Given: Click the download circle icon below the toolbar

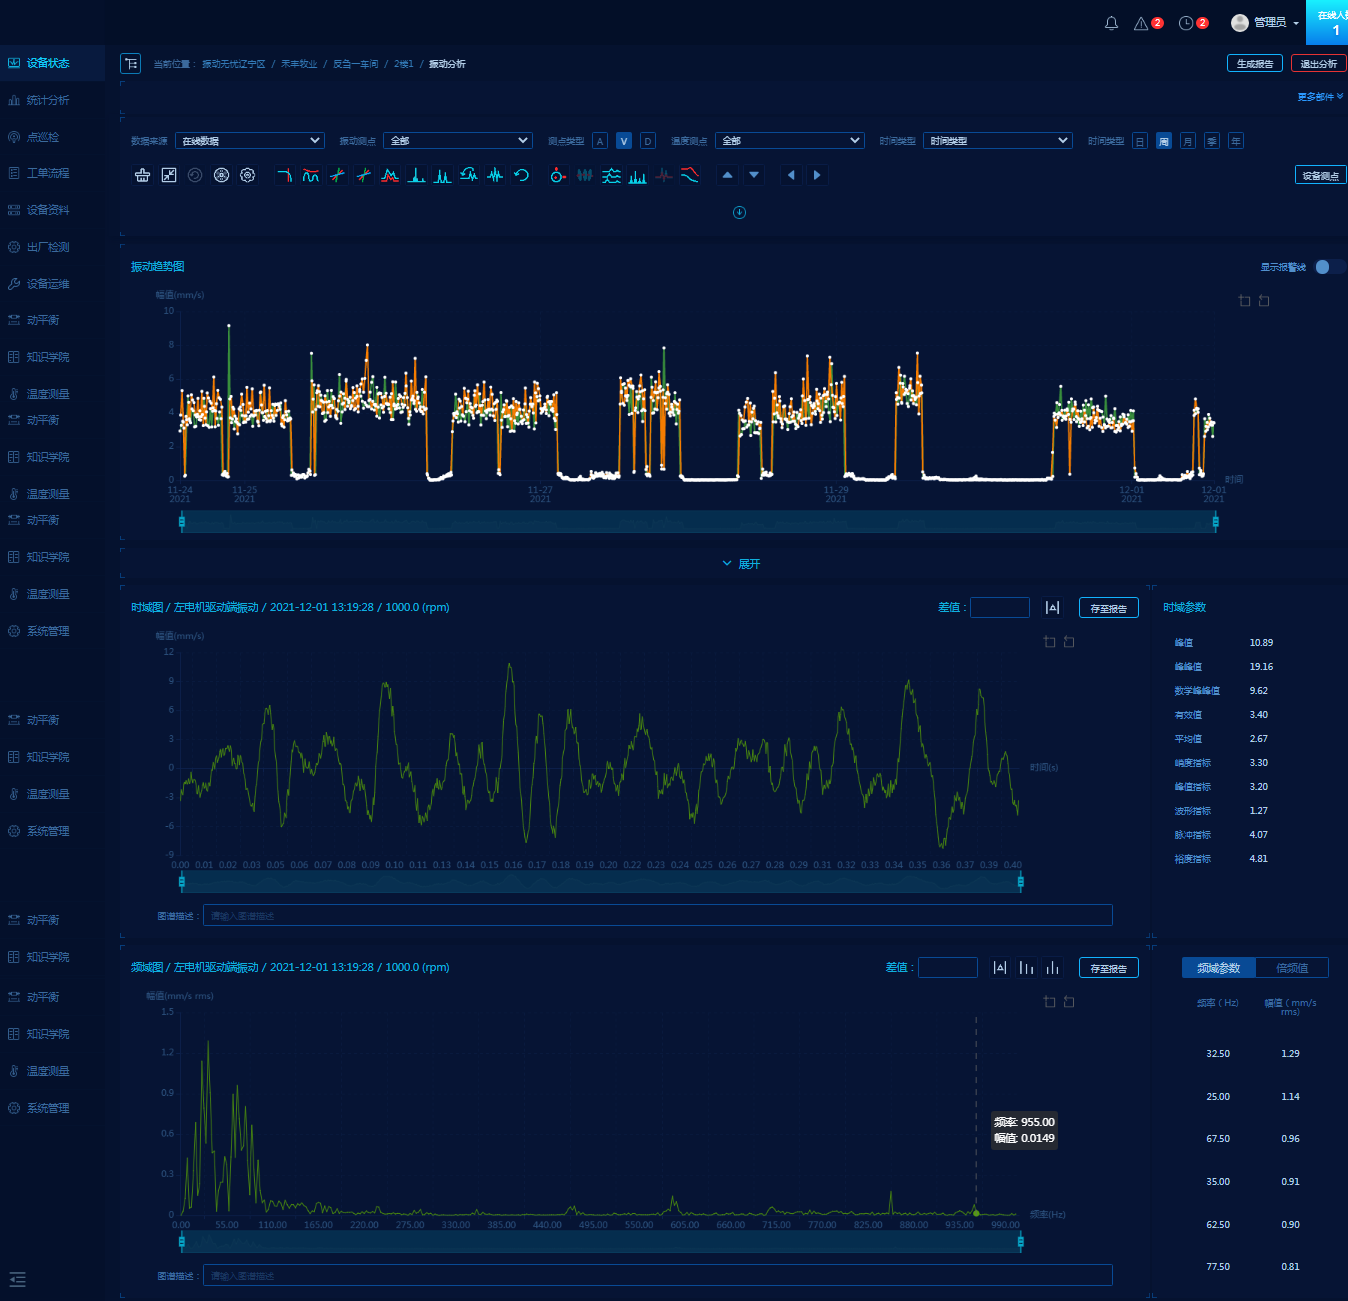Looking at the screenshot, I should coord(739,212).
